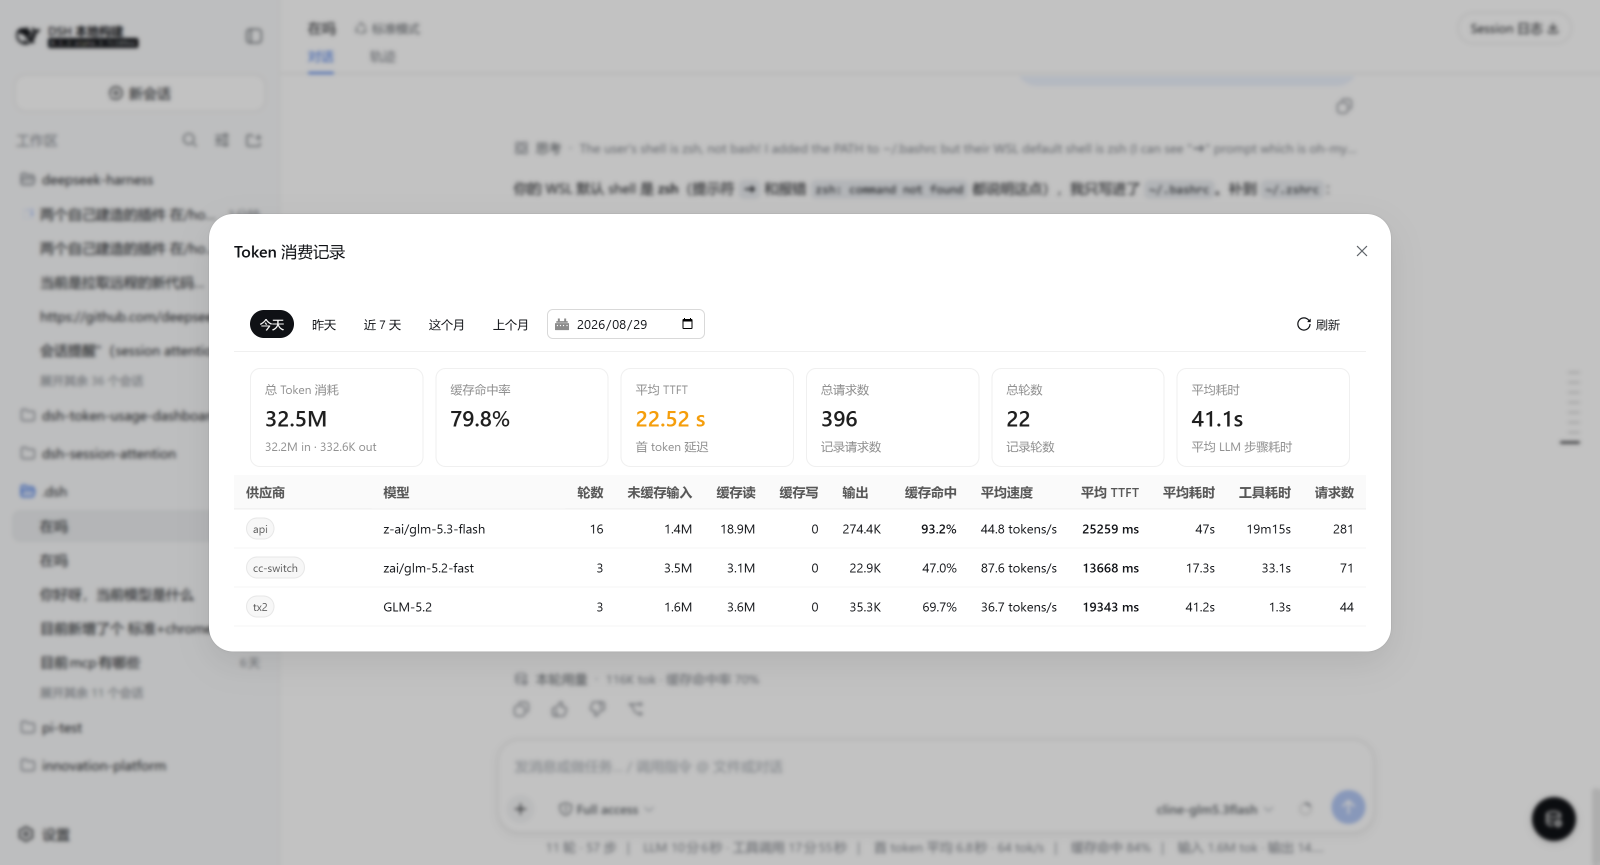Click the tx2 provider badge
This screenshot has width=1600, height=865.
(x=260, y=607)
